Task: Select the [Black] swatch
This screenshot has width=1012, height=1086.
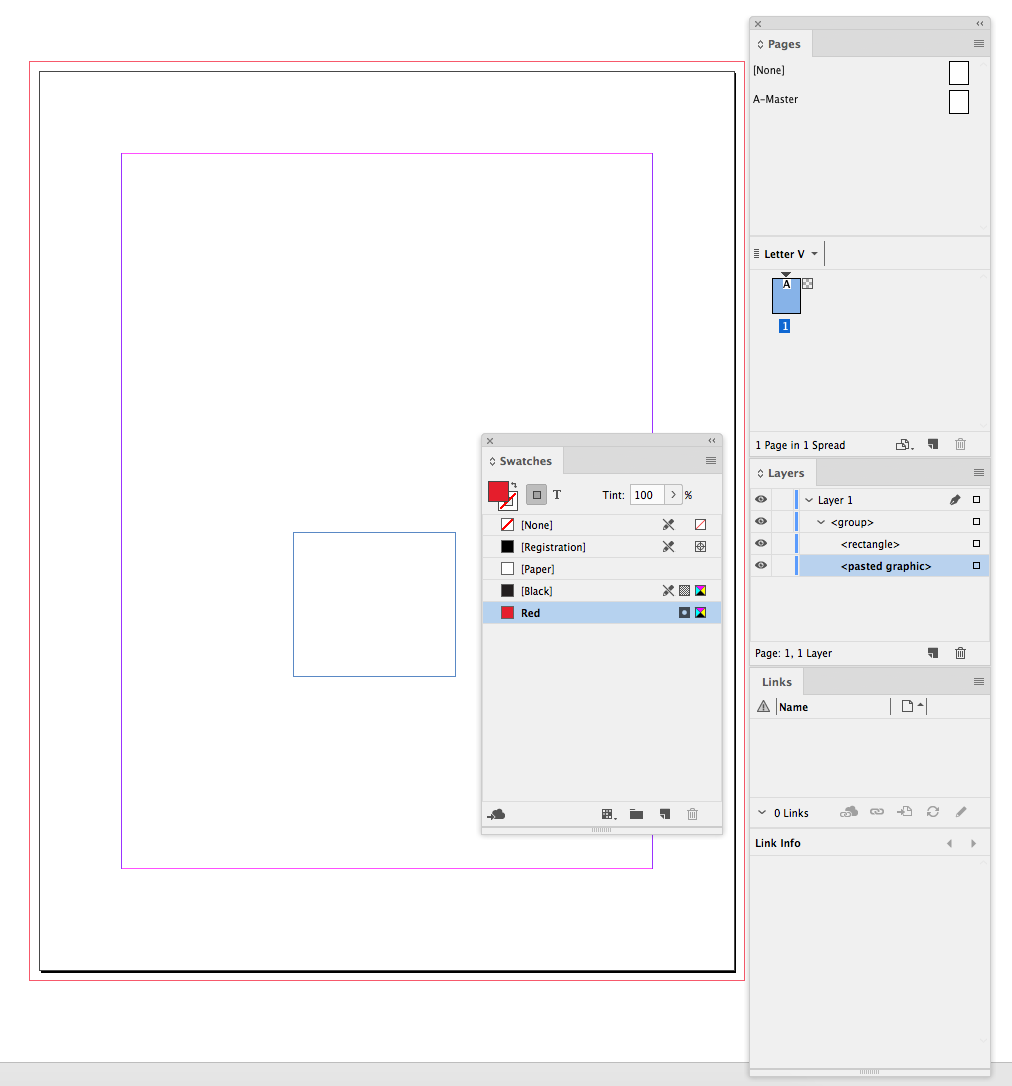Action: 538,590
